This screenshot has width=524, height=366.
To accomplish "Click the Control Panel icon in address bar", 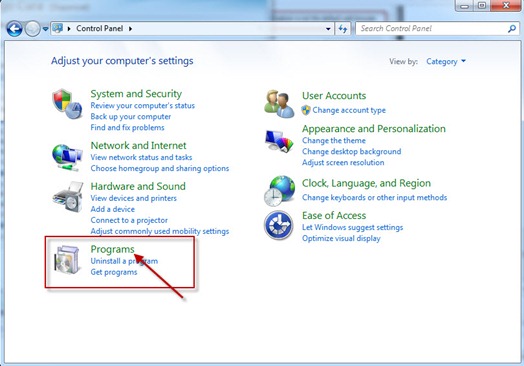I will pyautogui.click(x=58, y=28).
